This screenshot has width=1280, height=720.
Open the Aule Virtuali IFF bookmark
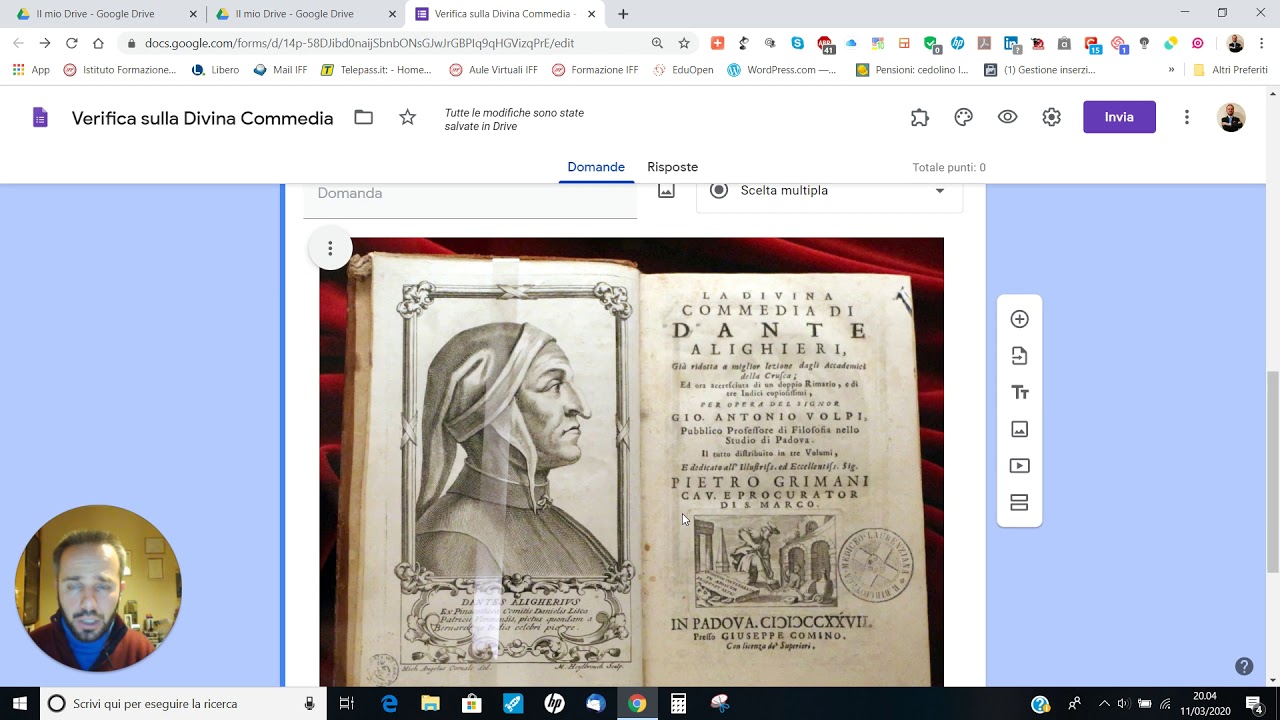click(x=493, y=70)
